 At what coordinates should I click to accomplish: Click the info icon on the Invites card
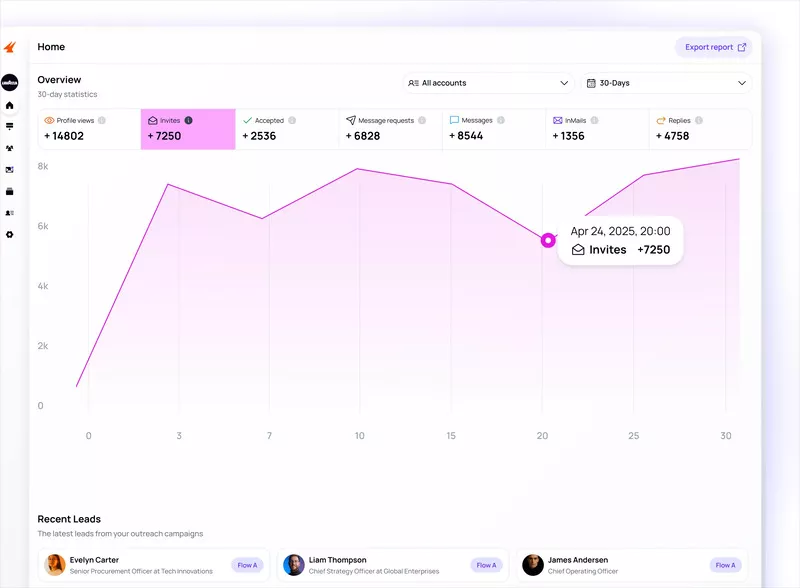tap(190, 120)
